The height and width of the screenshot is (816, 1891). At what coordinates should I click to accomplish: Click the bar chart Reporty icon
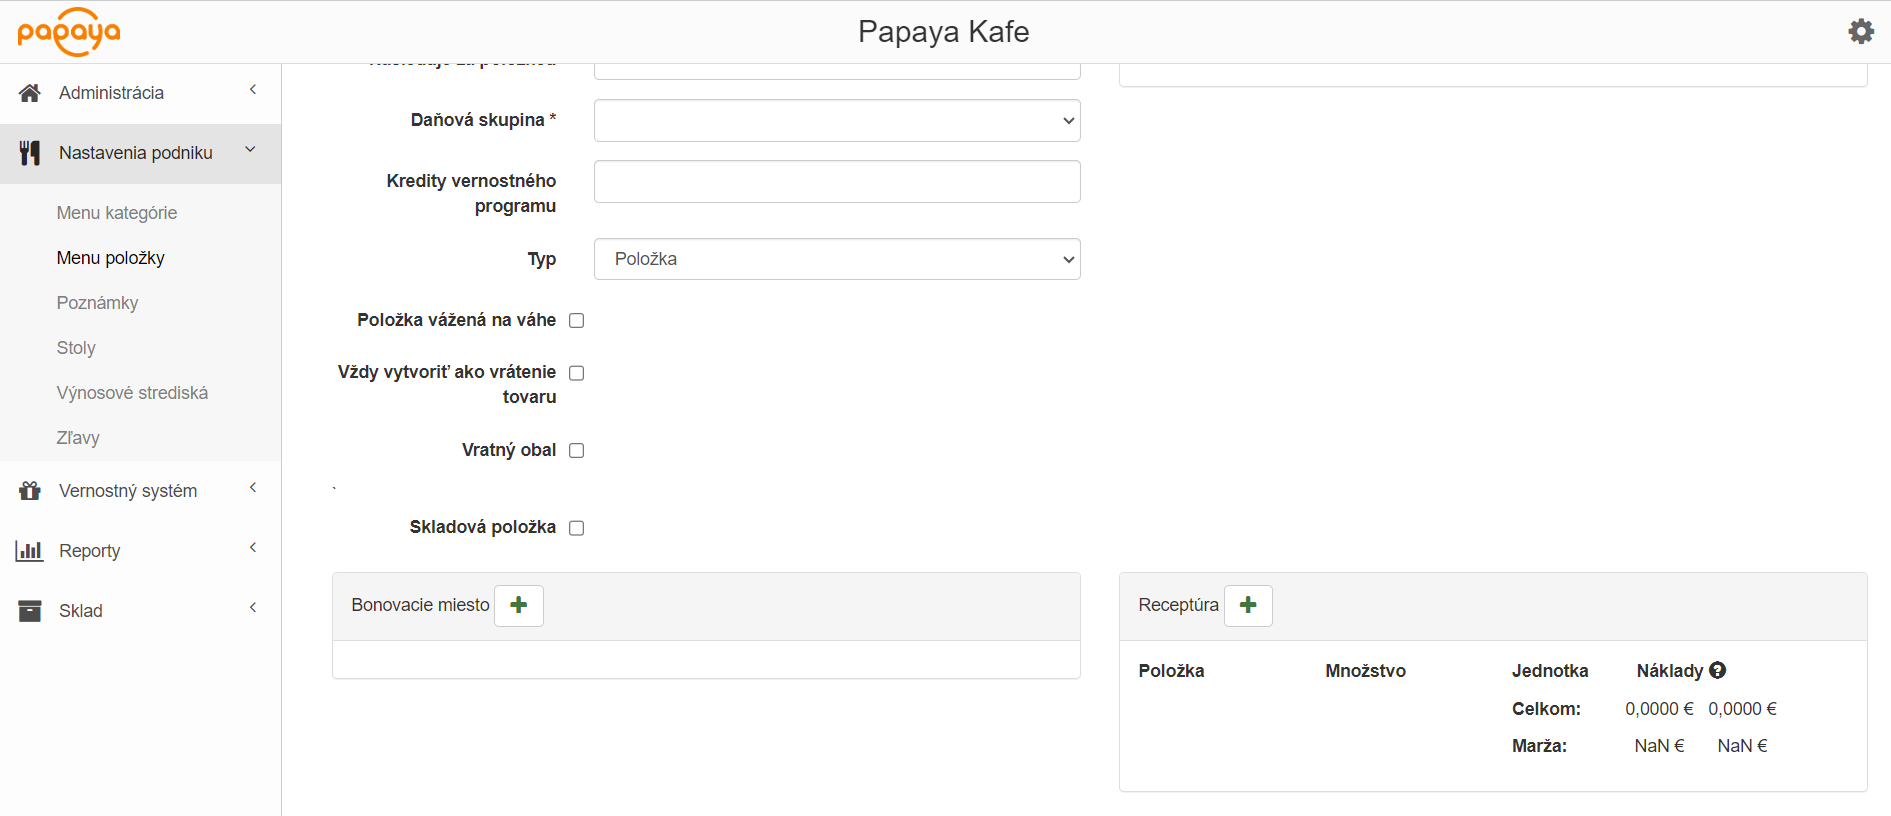[30, 551]
